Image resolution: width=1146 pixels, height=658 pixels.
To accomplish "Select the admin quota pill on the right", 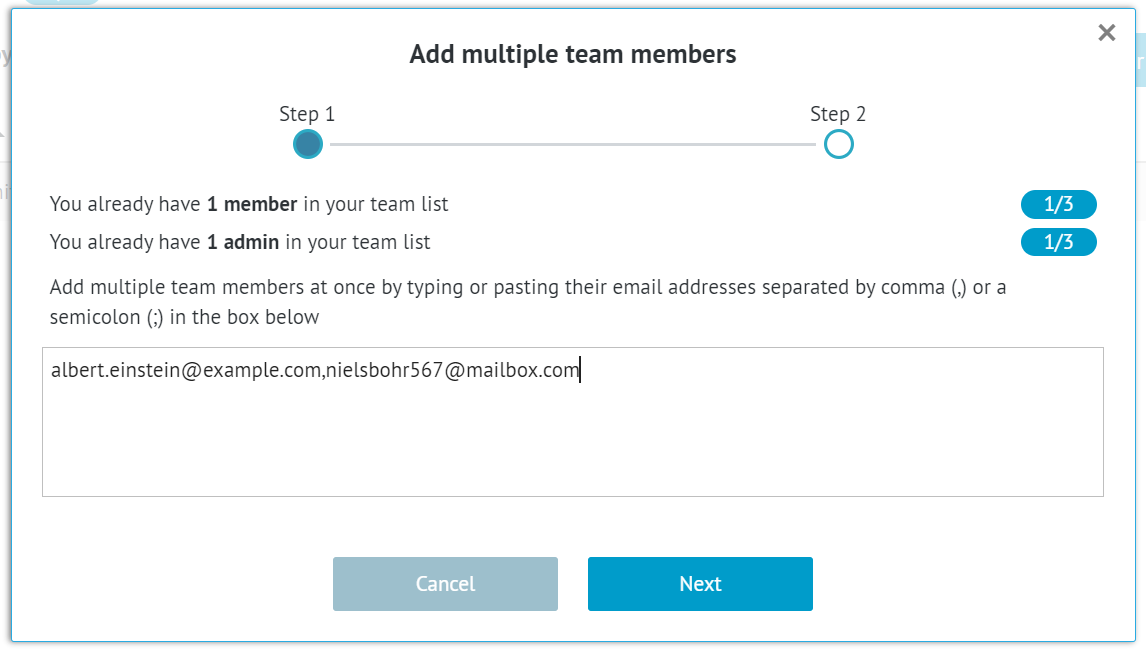I will click(1058, 242).
